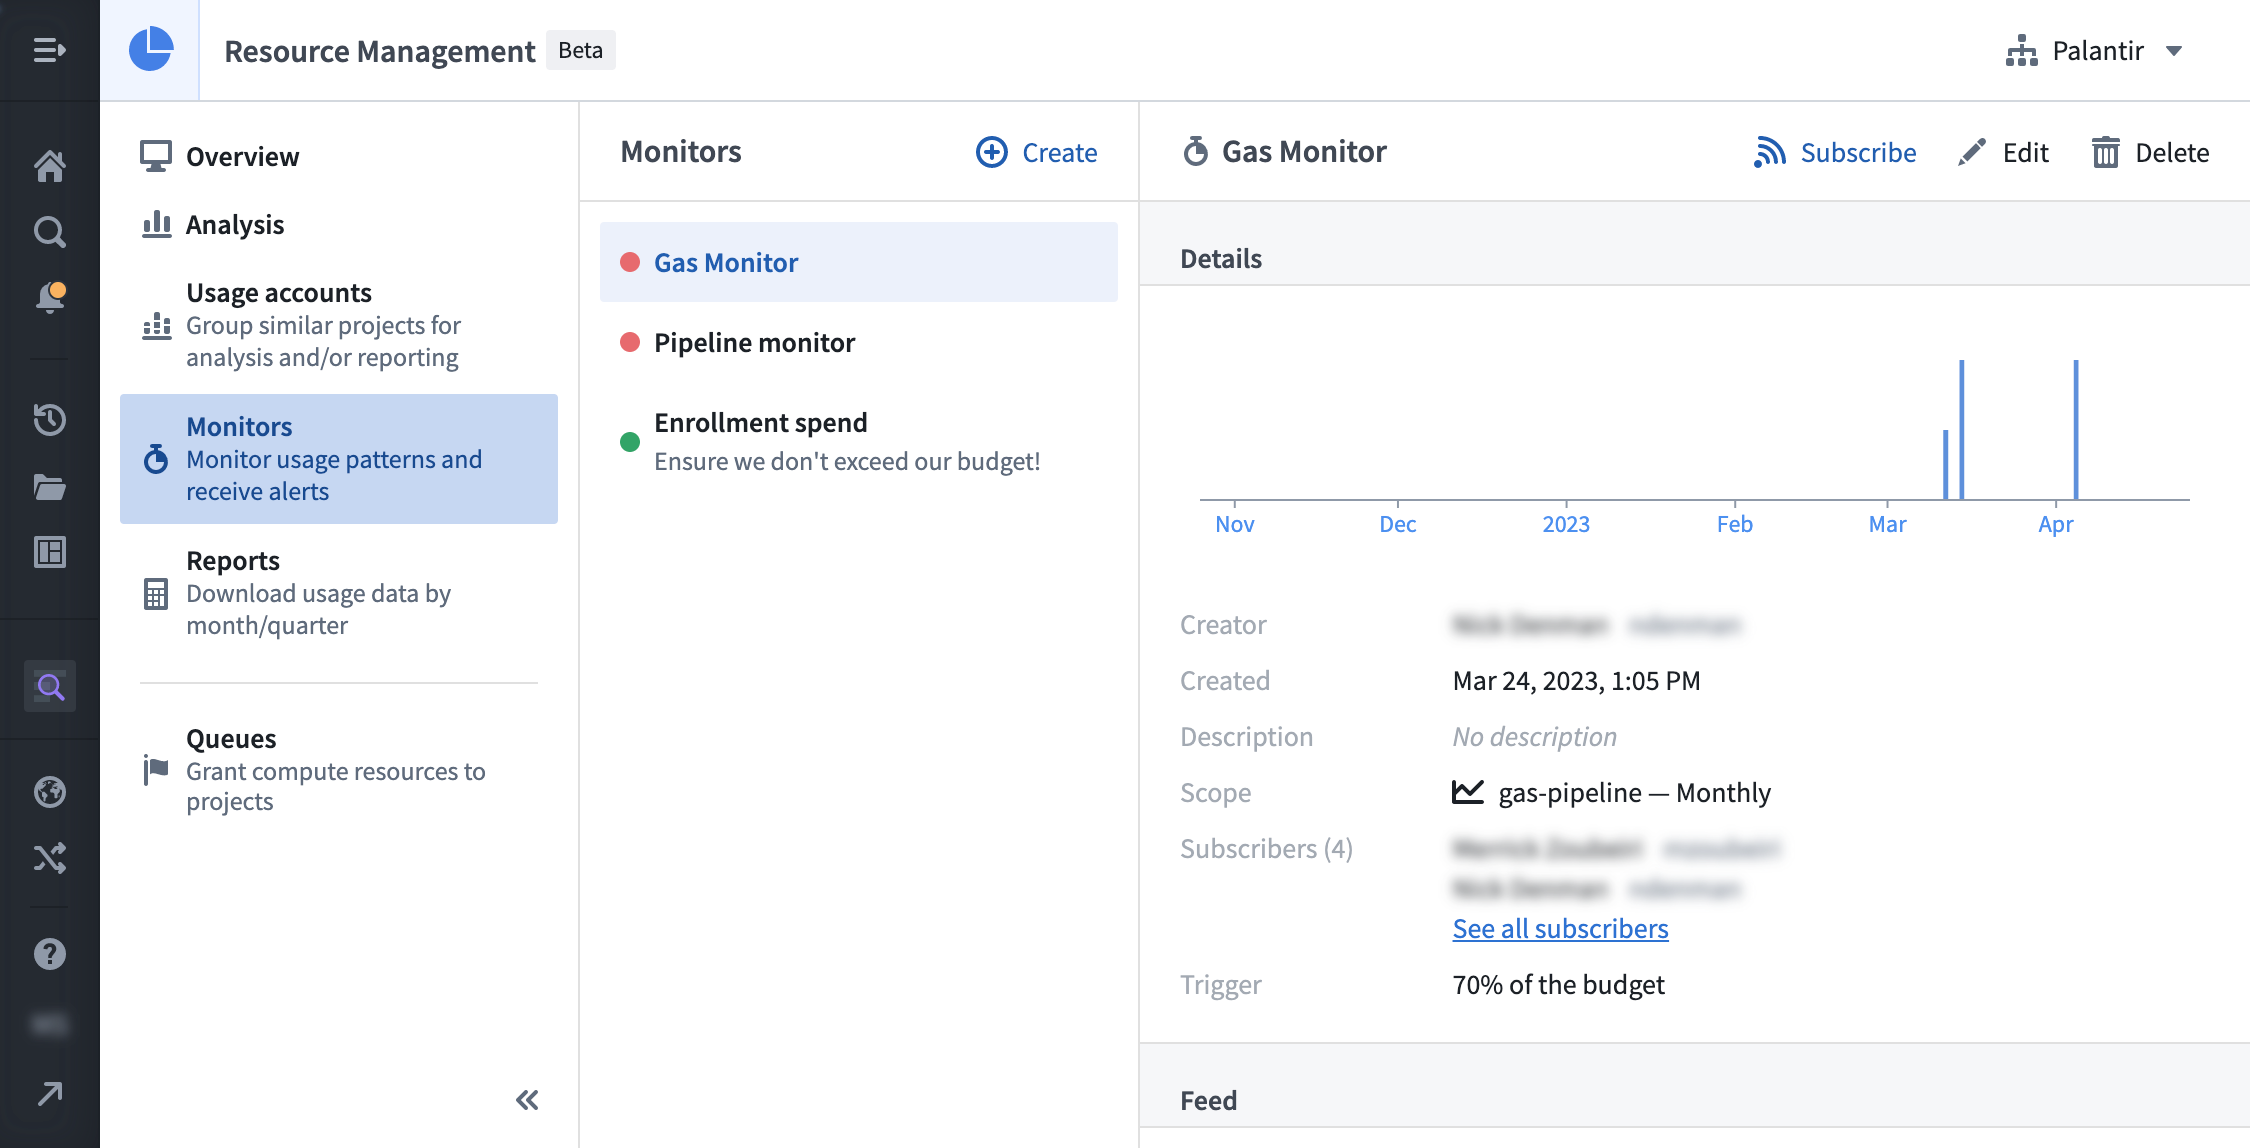Open the files folder icon
This screenshot has height=1148, width=2250.
click(x=49, y=487)
